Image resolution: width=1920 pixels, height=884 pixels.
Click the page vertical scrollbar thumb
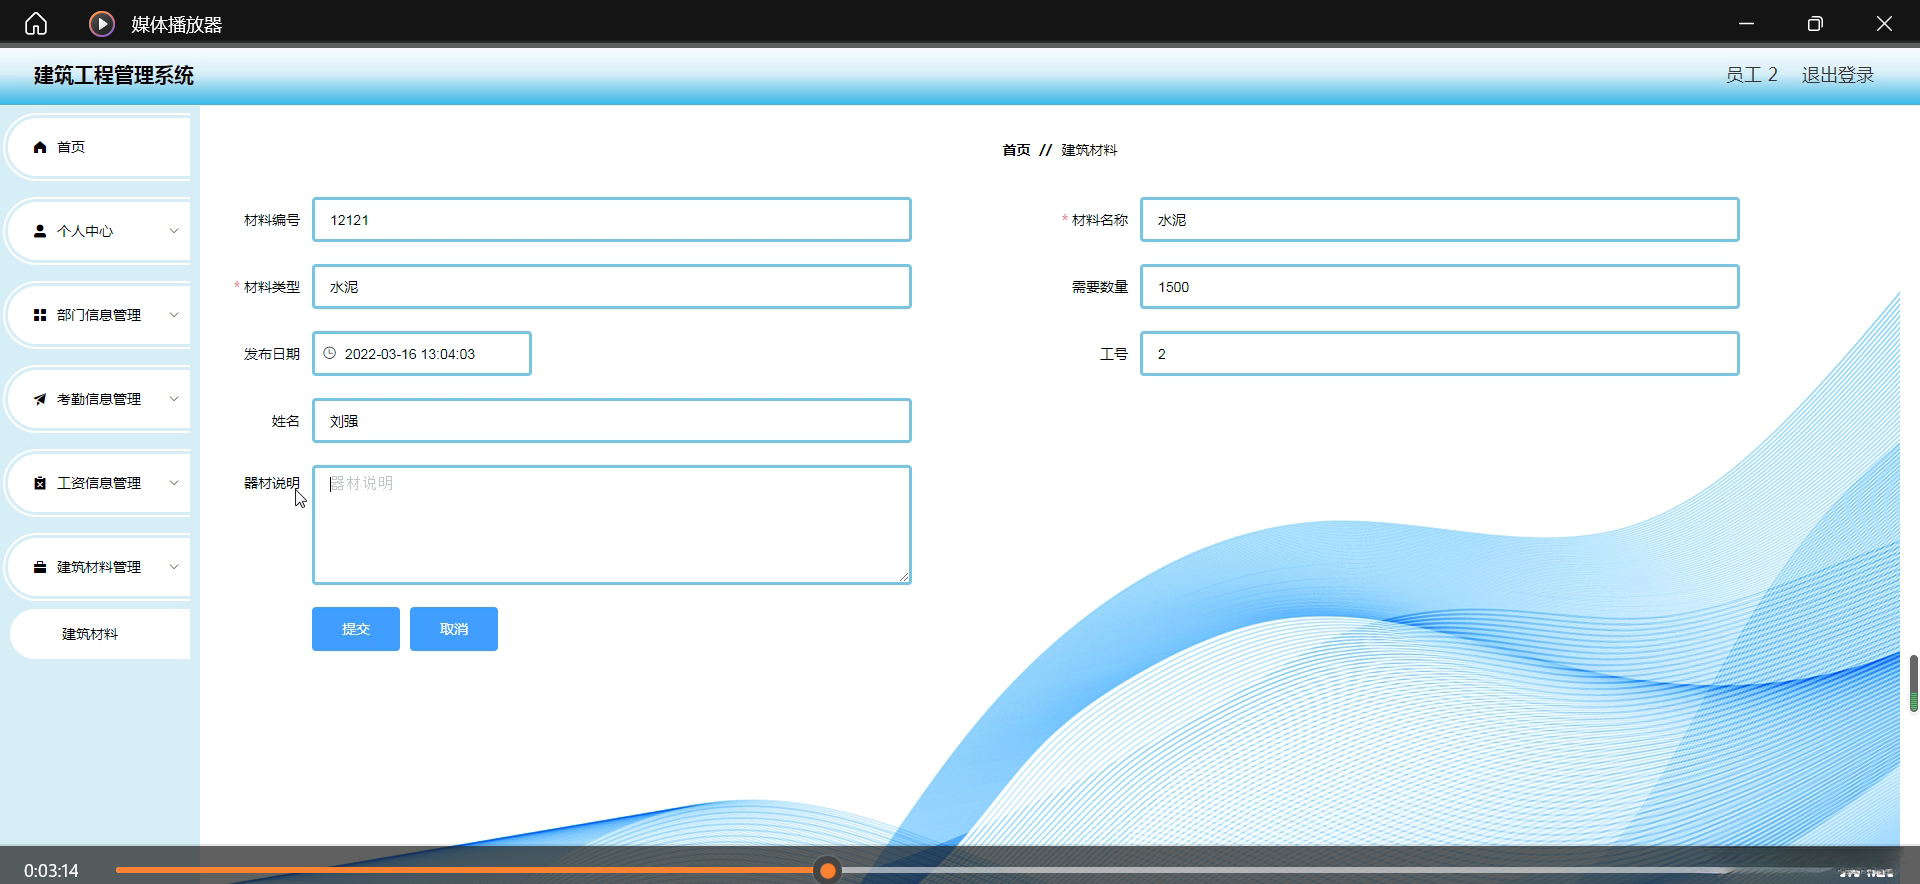click(x=1914, y=683)
